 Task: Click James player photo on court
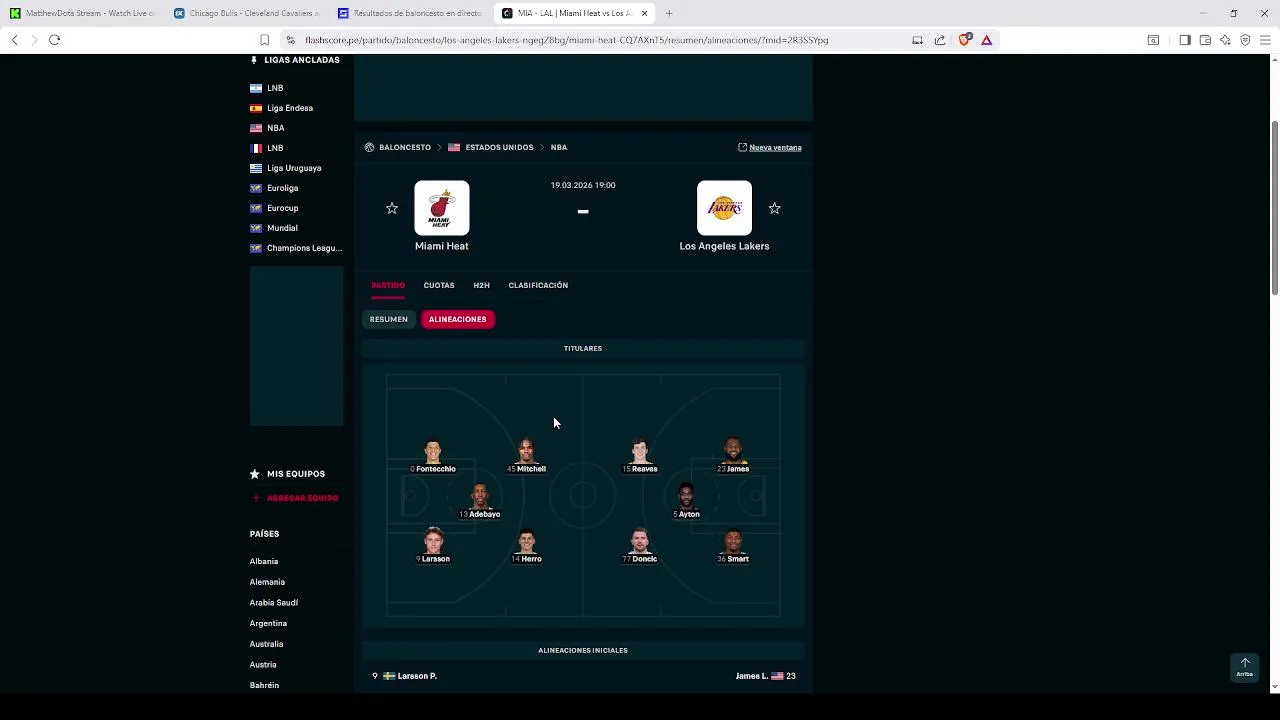[733, 451]
